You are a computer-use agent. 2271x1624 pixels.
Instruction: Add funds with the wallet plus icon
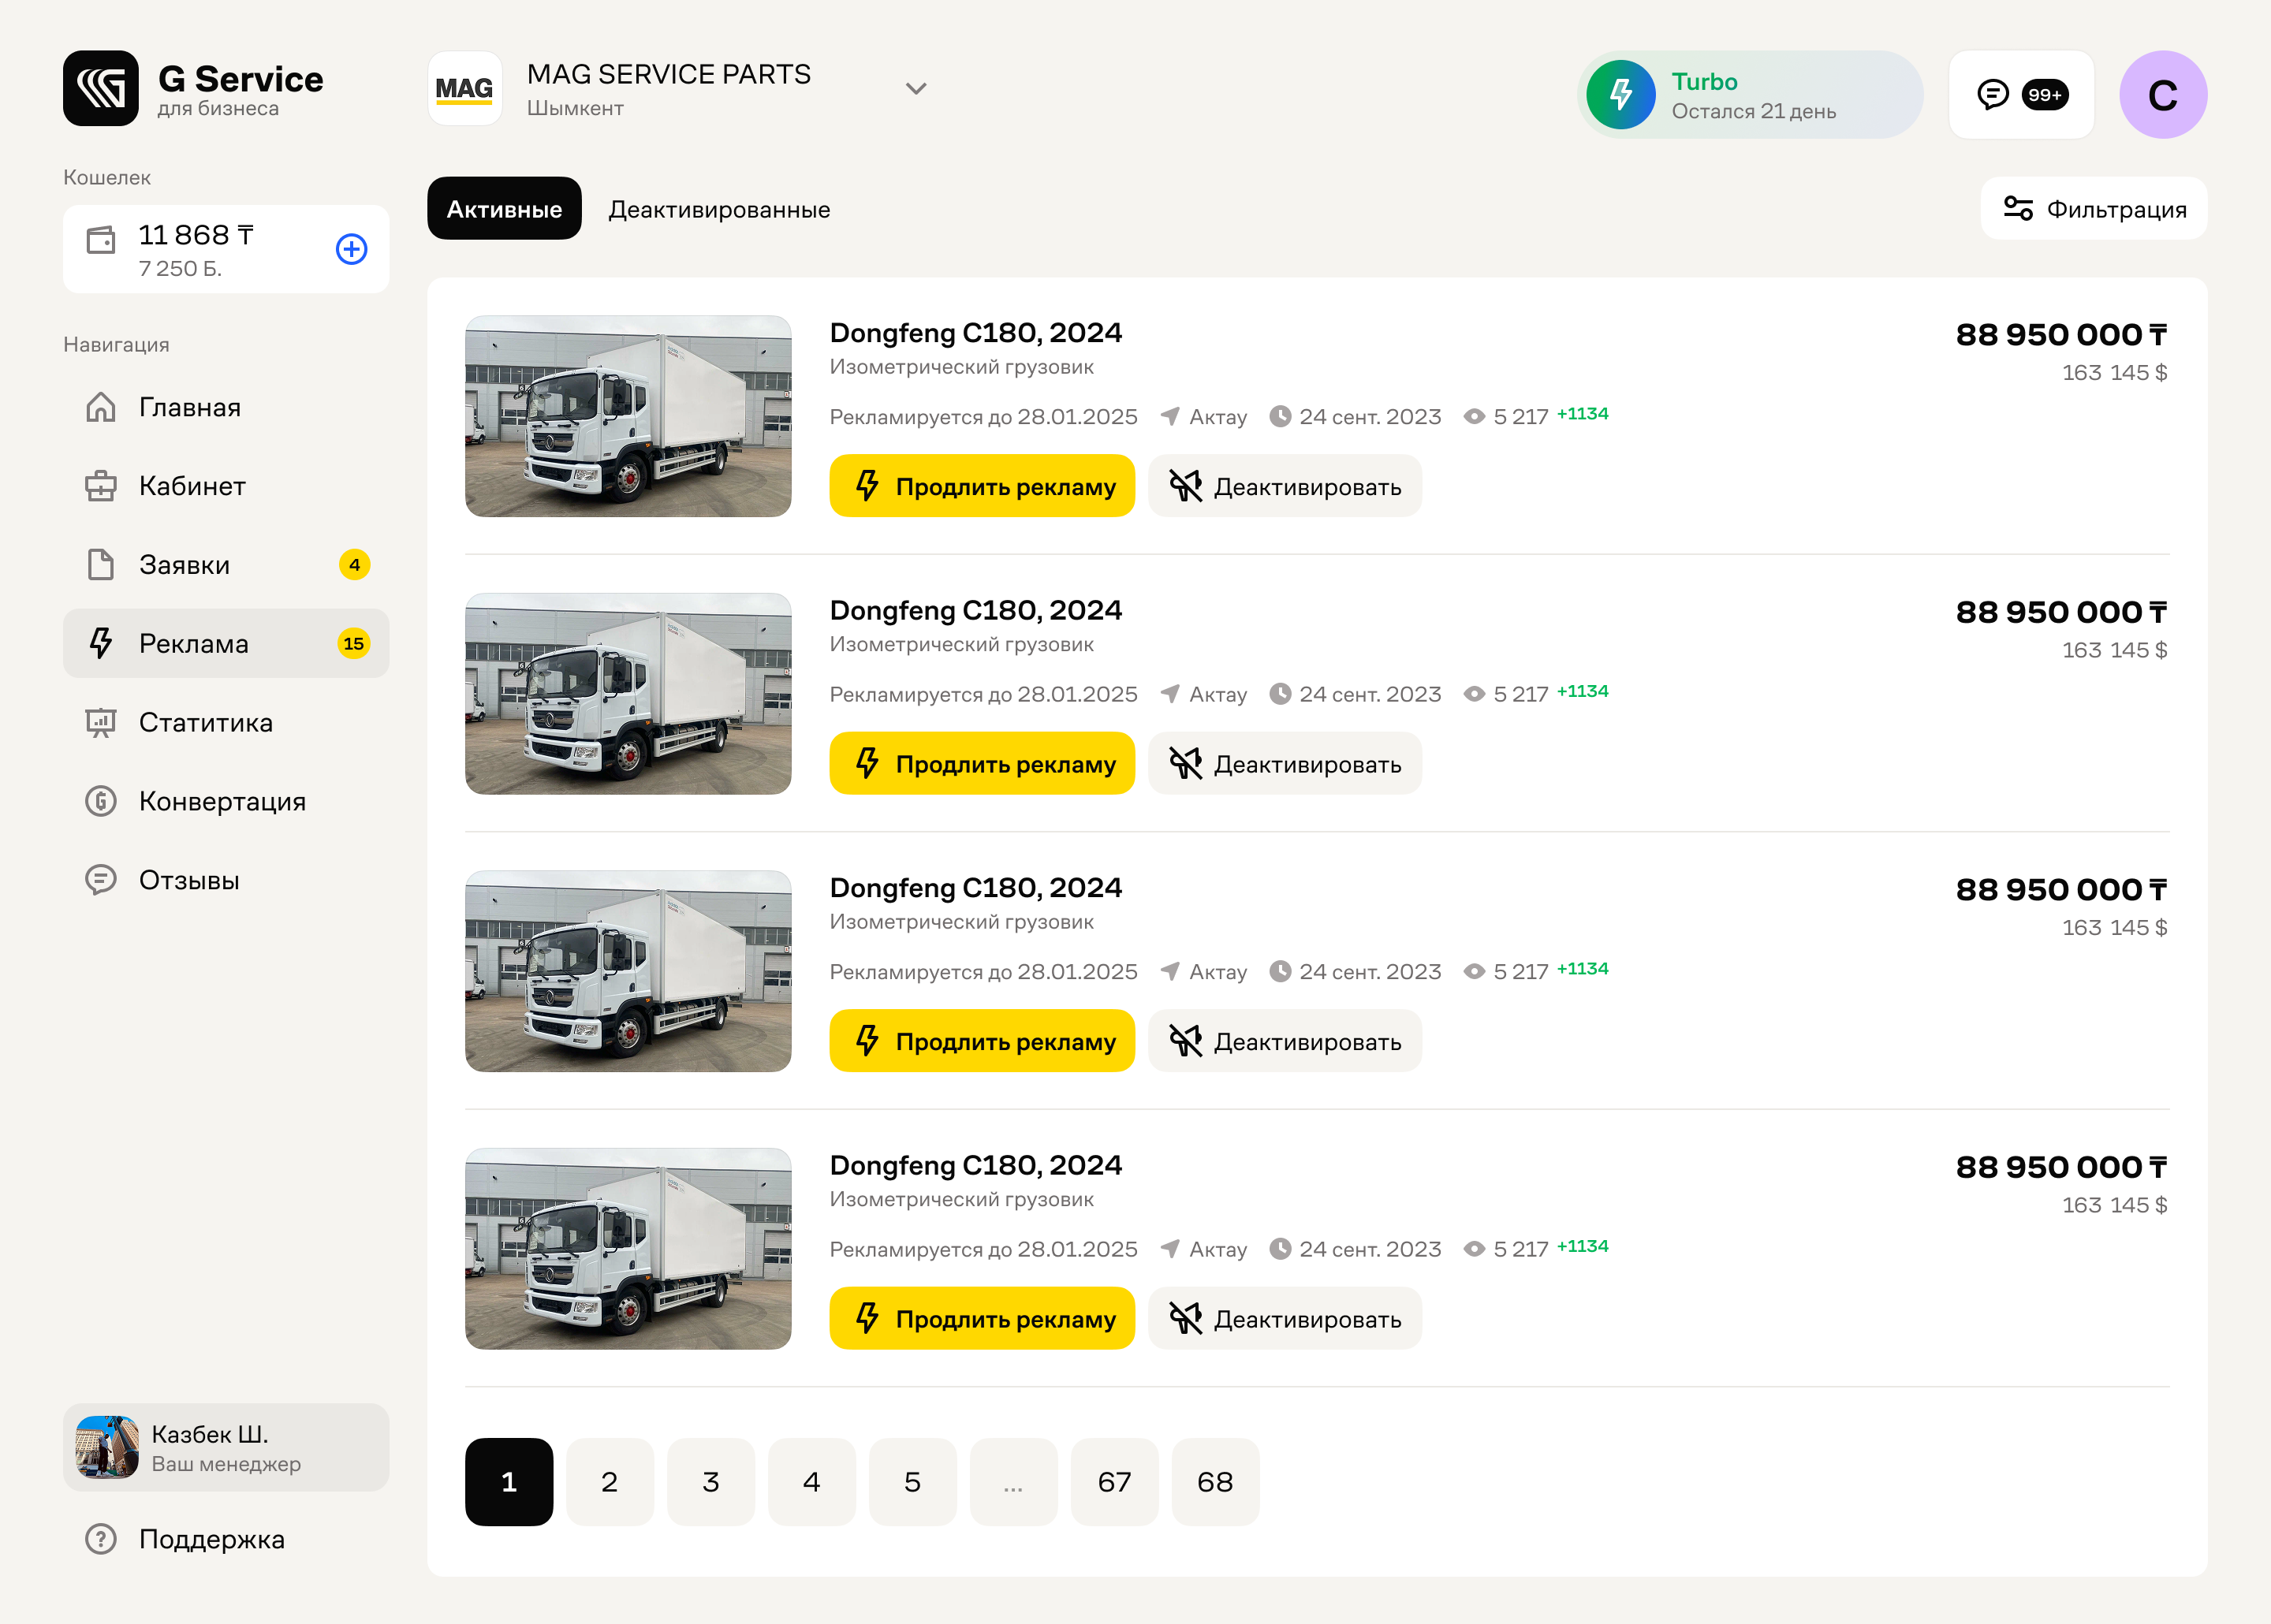[351, 249]
